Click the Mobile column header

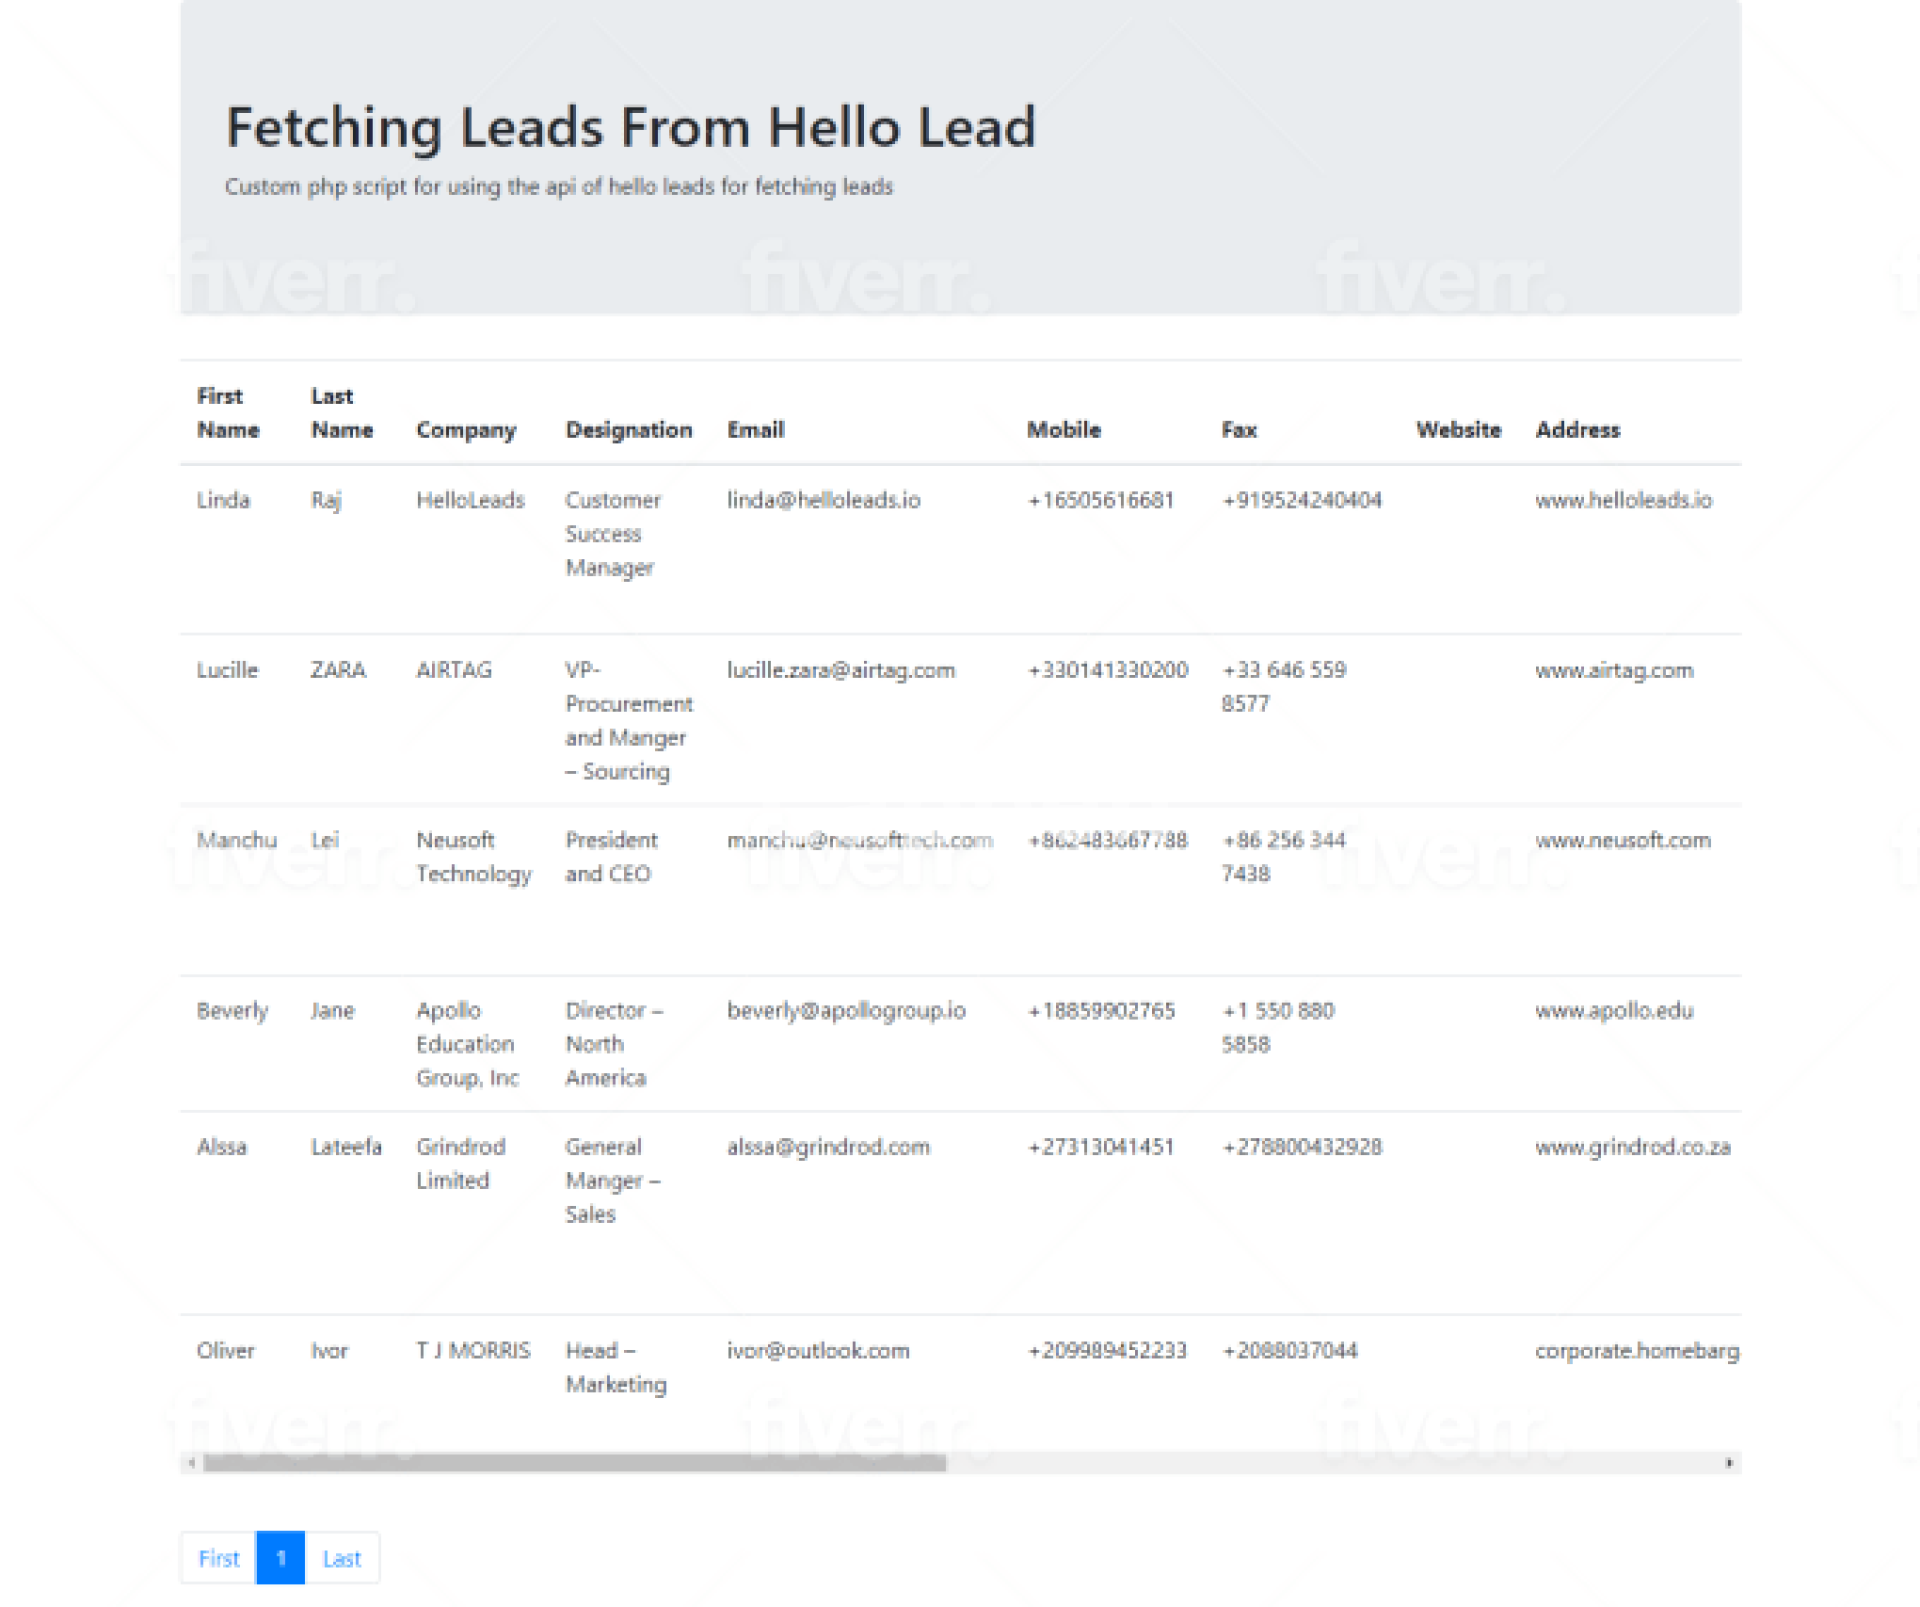(x=1063, y=430)
